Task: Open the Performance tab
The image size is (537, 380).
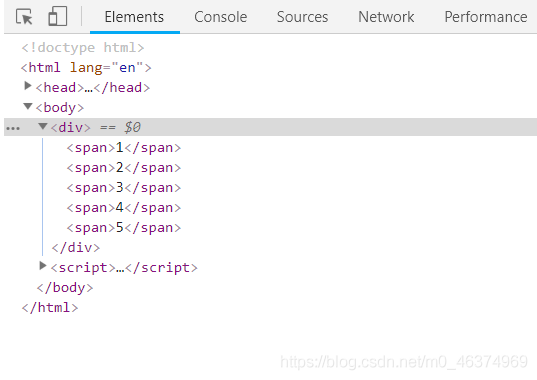Action: click(486, 17)
